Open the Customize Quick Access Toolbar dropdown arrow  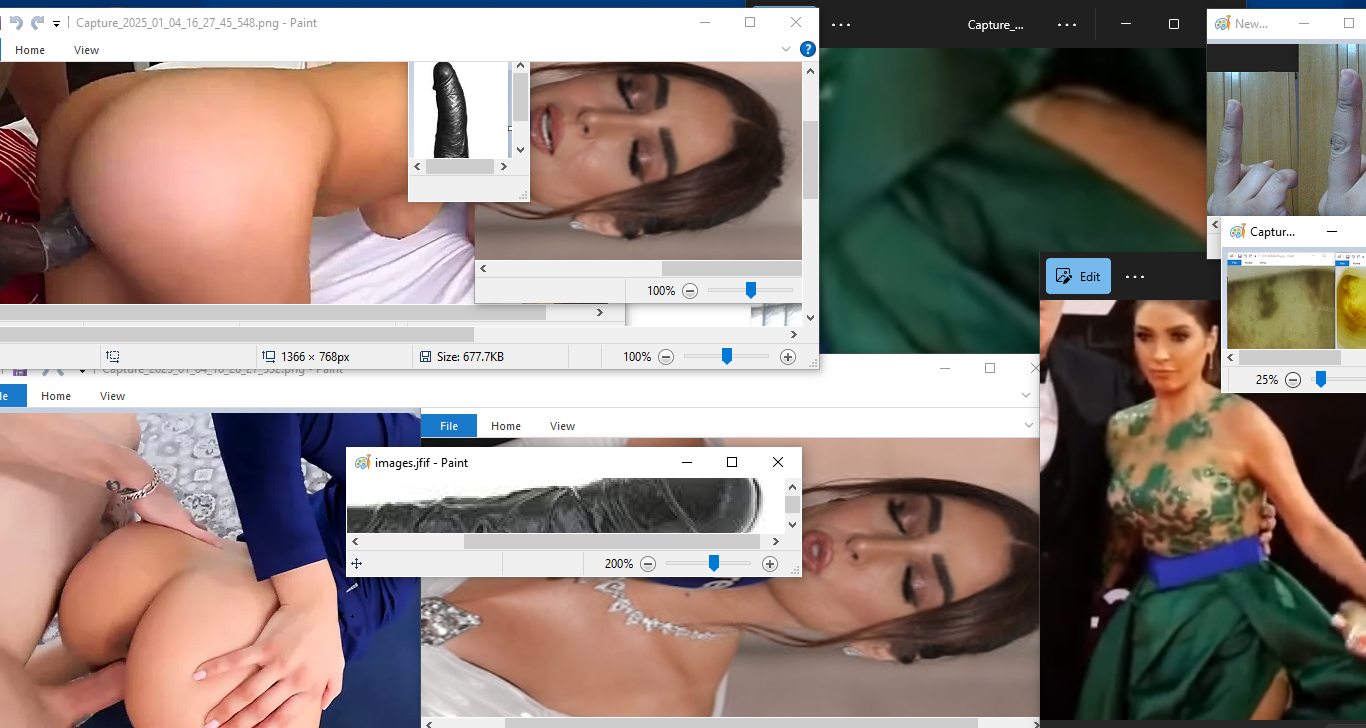57,23
